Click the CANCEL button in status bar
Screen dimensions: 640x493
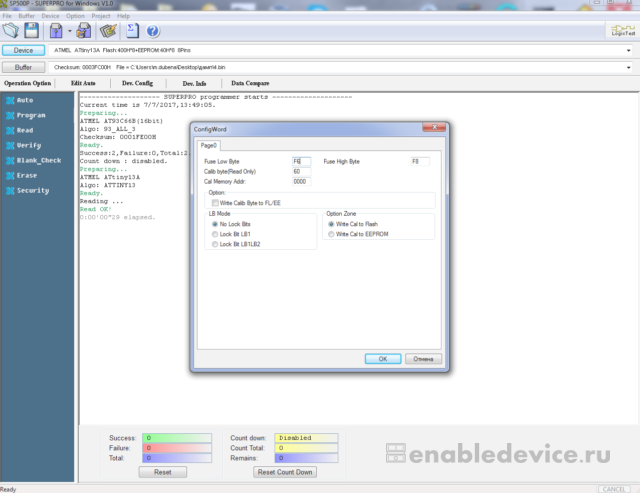(x=614, y=489)
